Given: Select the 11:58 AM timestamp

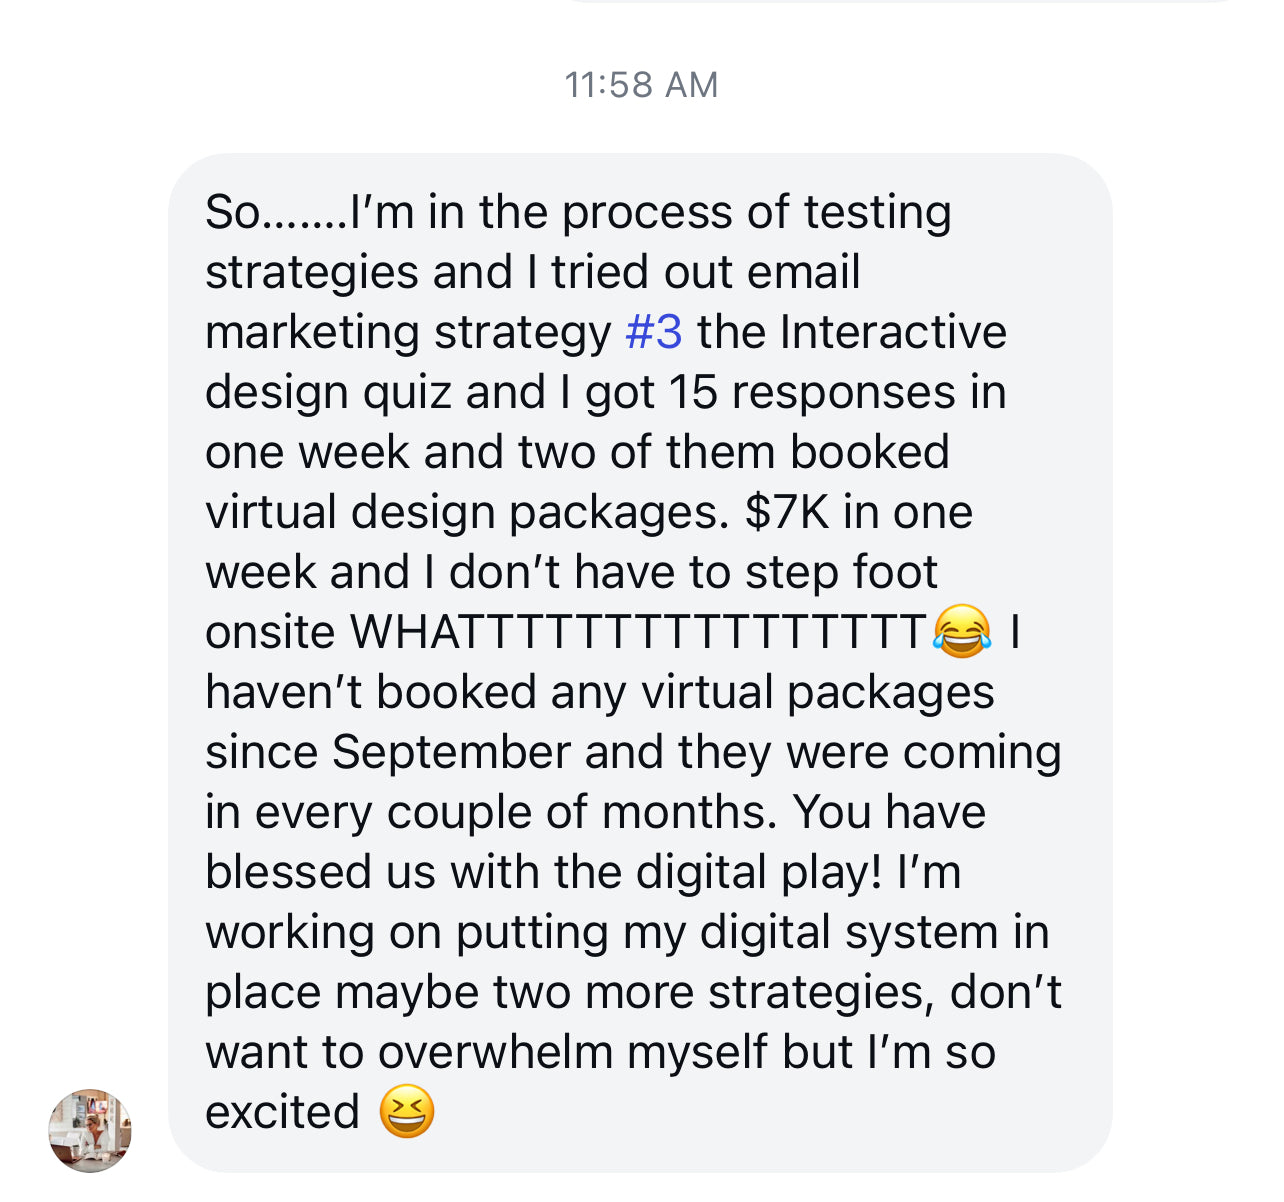Looking at the screenshot, I should point(641,85).
